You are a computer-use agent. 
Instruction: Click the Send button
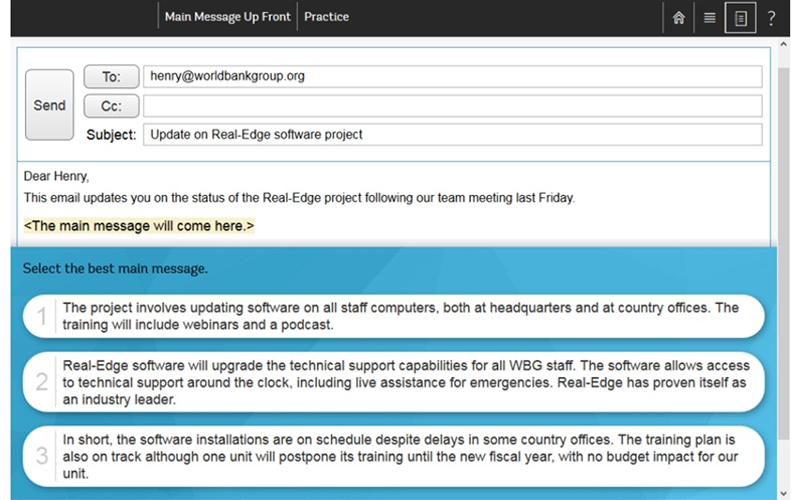tap(49, 105)
